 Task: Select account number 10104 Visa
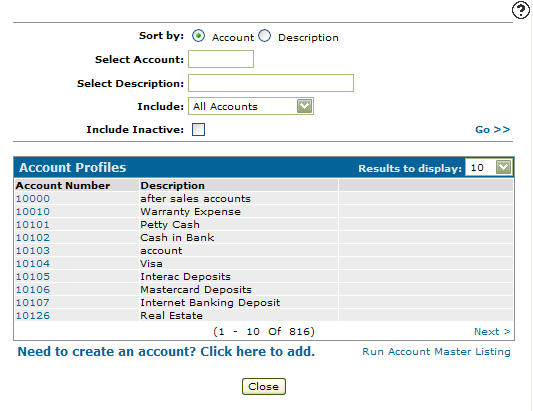33,263
